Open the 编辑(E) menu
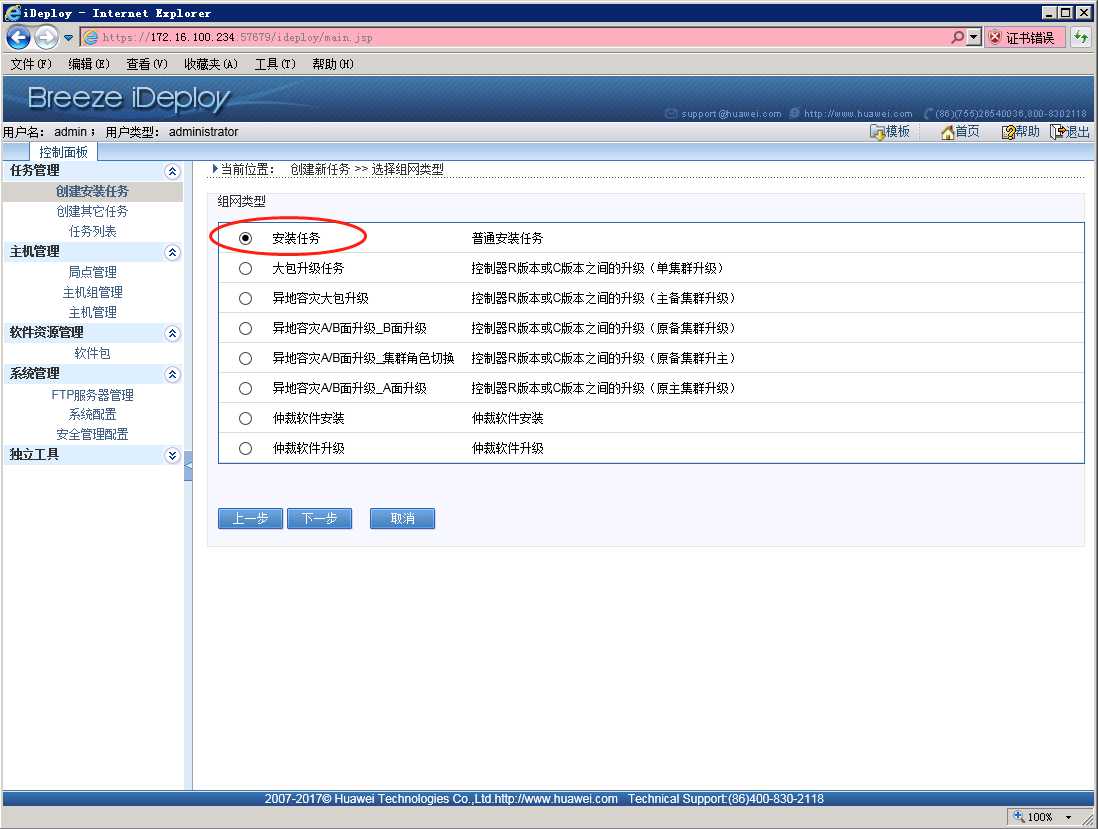 coord(88,64)
